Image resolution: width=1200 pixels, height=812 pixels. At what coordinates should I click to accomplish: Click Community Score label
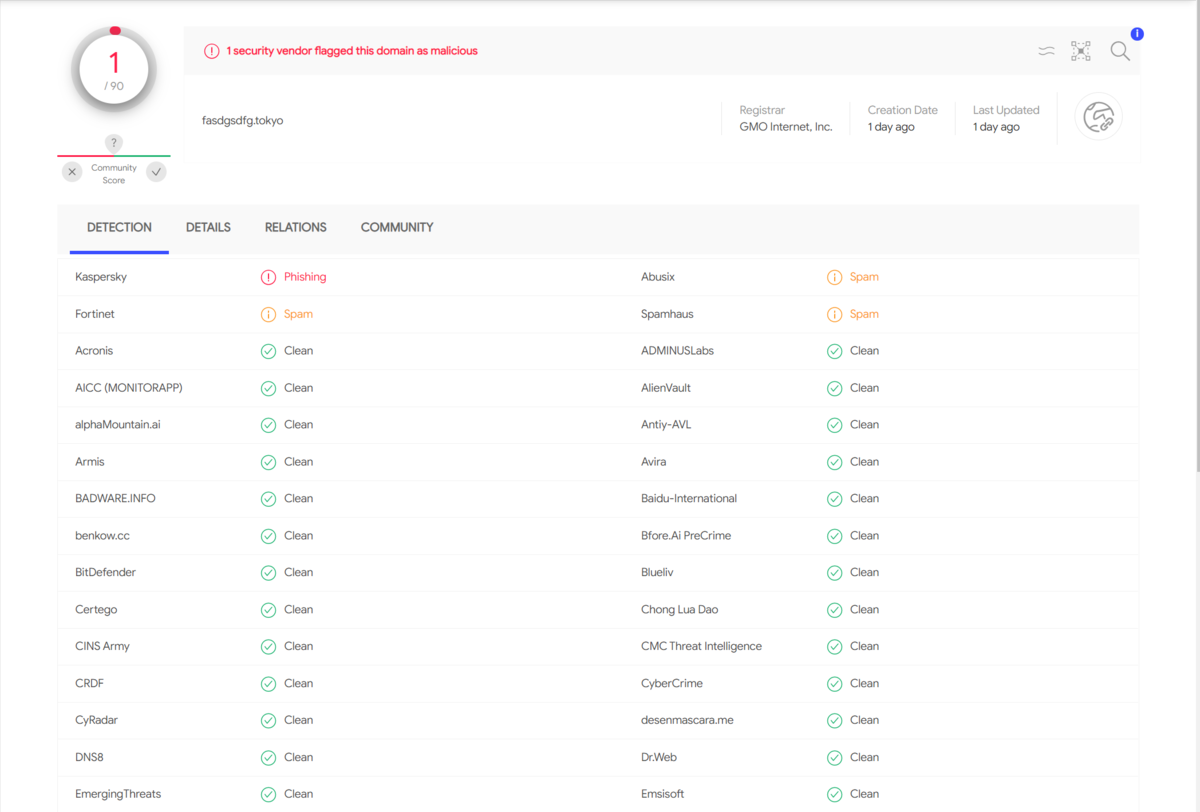pos(114,174)
